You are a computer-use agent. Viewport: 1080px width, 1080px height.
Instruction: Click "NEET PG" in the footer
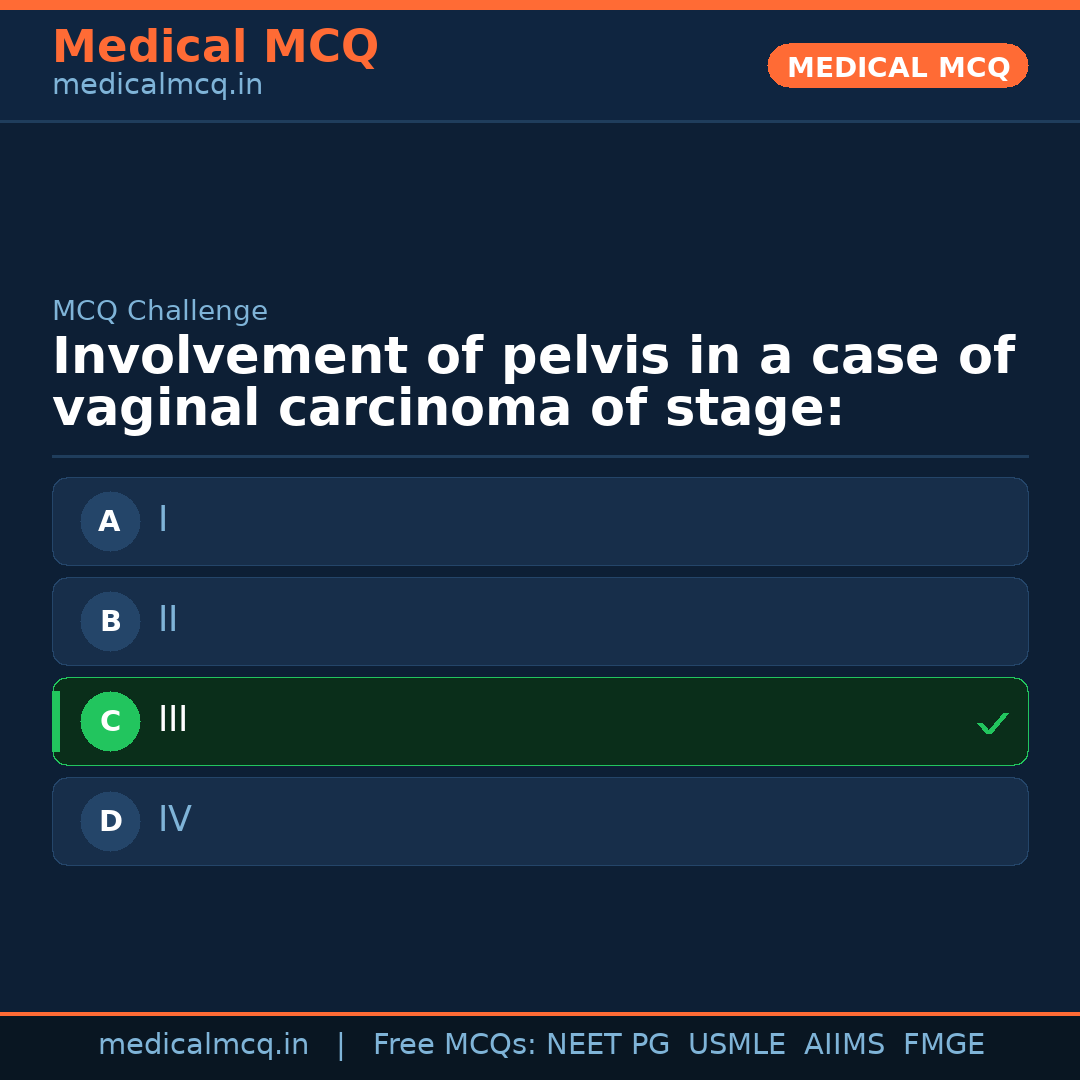608,1045
